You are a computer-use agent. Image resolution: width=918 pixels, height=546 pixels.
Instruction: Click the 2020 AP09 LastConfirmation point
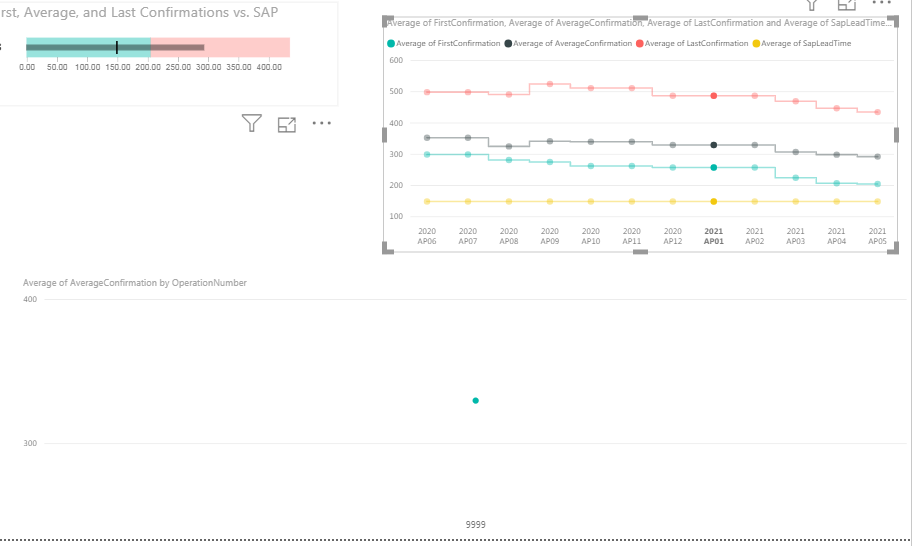[550, 84]
